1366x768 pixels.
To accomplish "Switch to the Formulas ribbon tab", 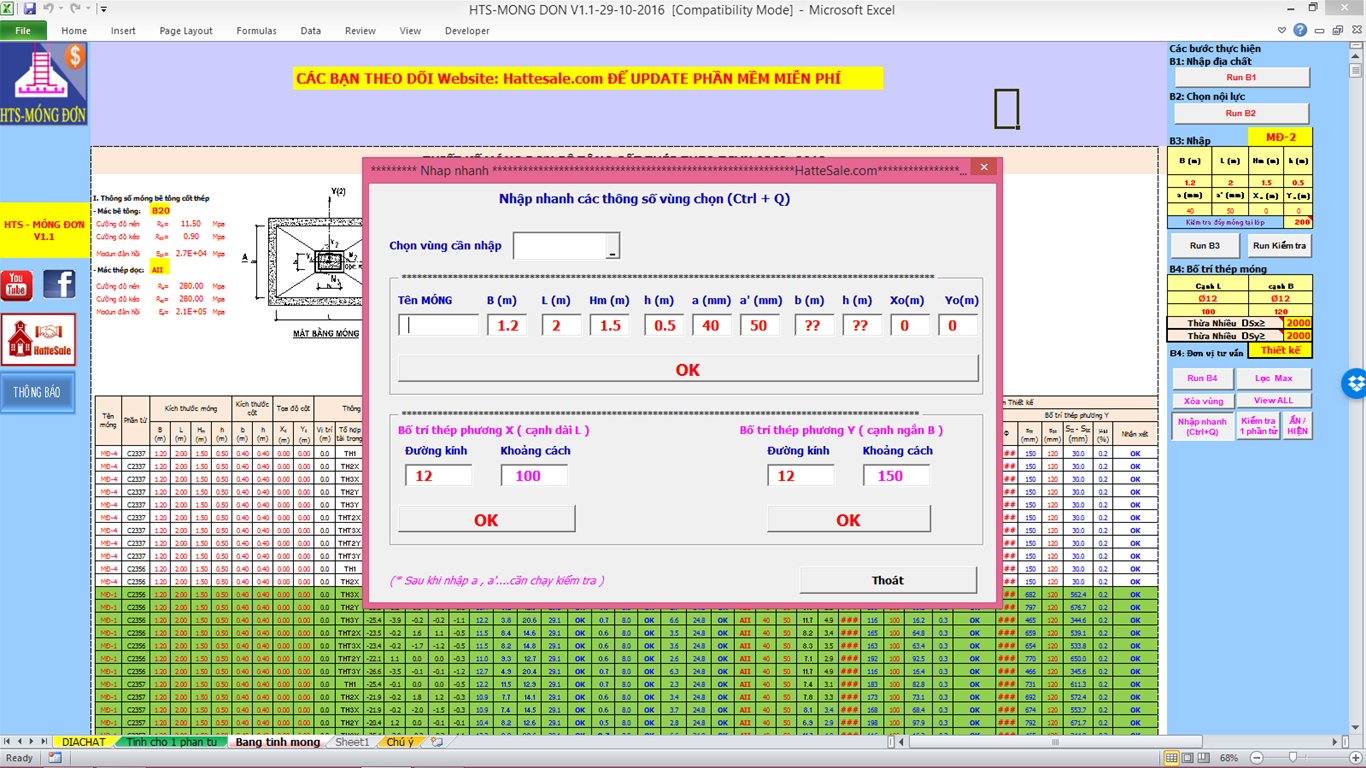I will tap(256, 31).
